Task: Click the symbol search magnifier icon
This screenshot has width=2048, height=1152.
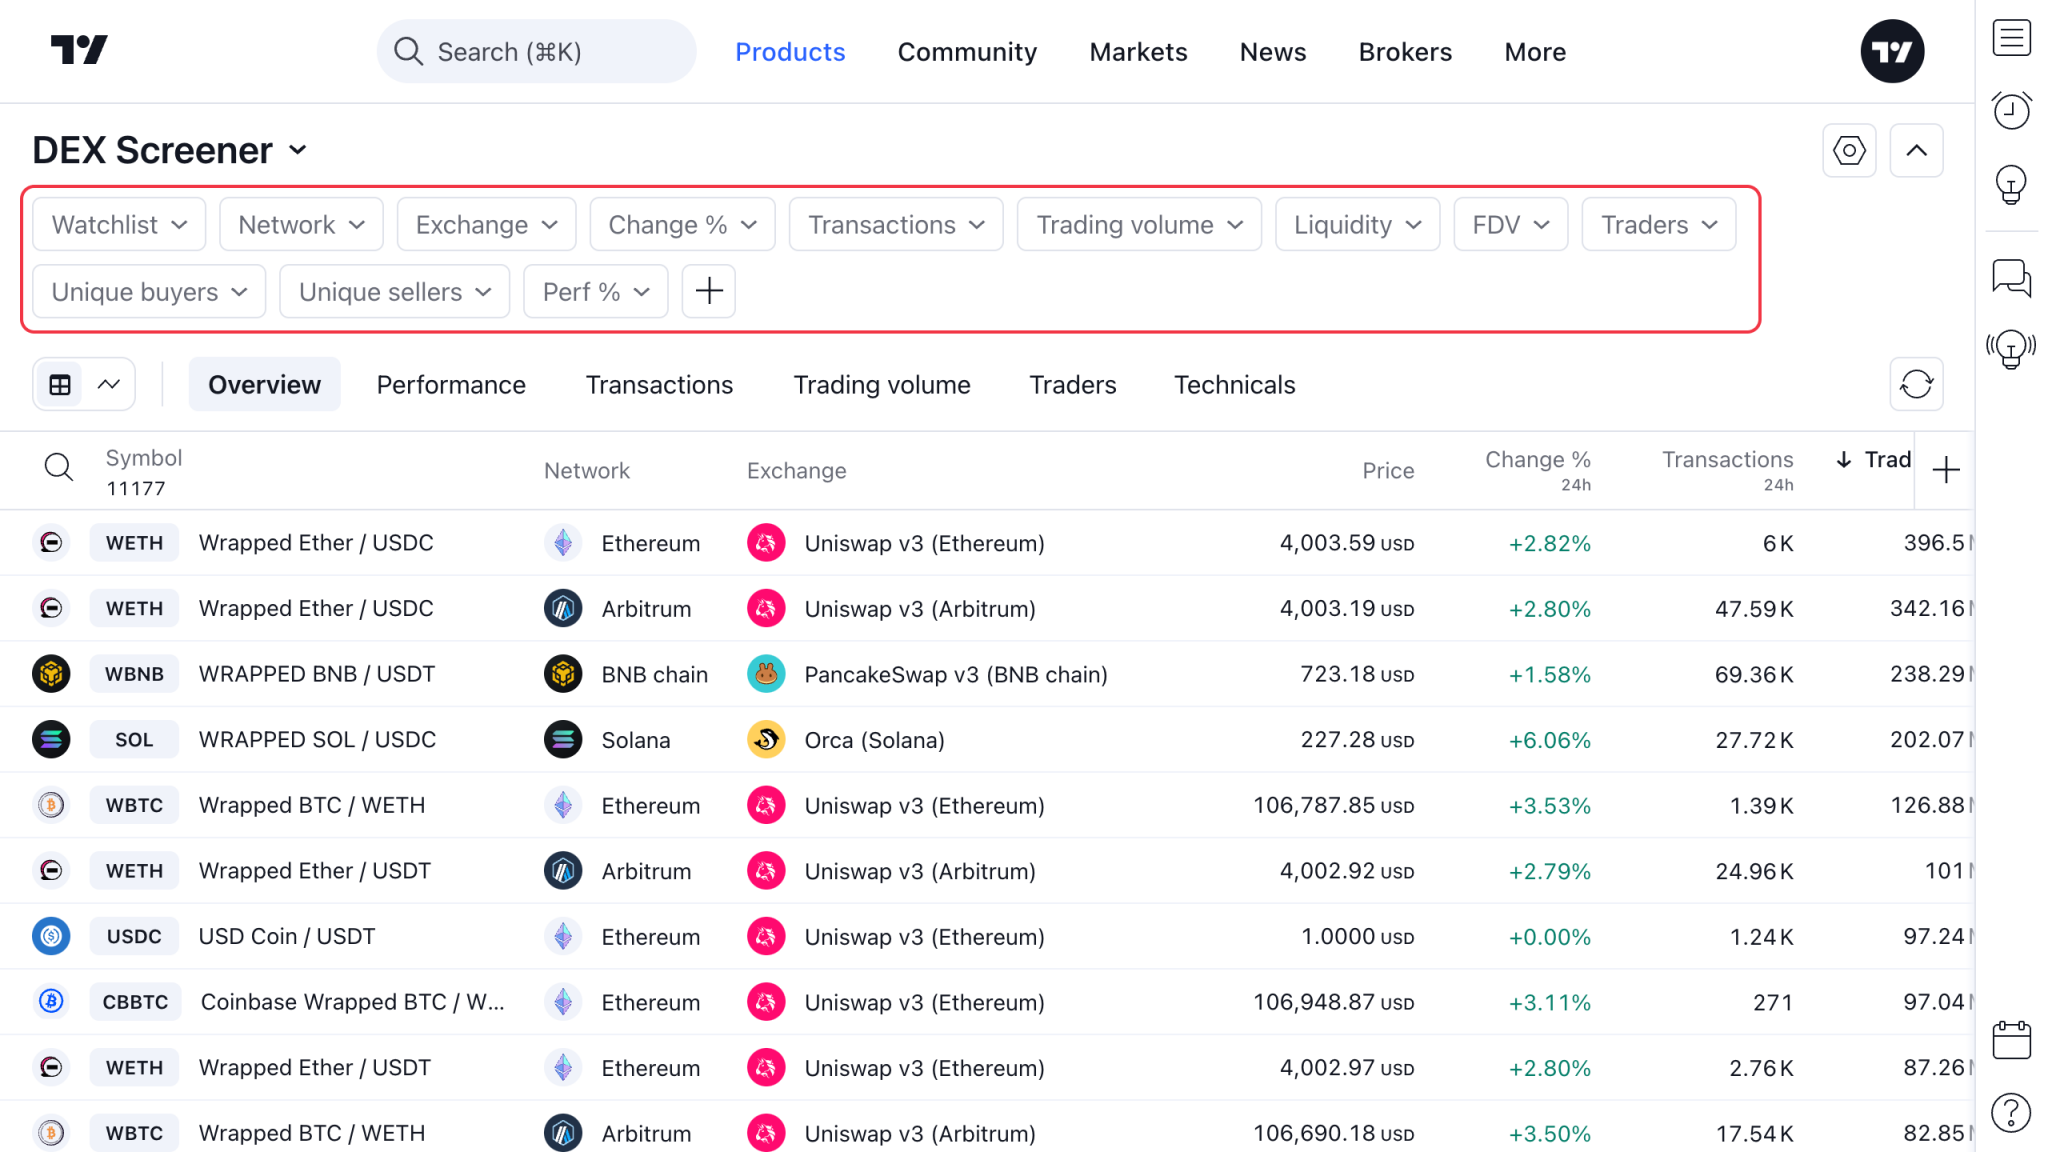Action: [x=59, y=467]
